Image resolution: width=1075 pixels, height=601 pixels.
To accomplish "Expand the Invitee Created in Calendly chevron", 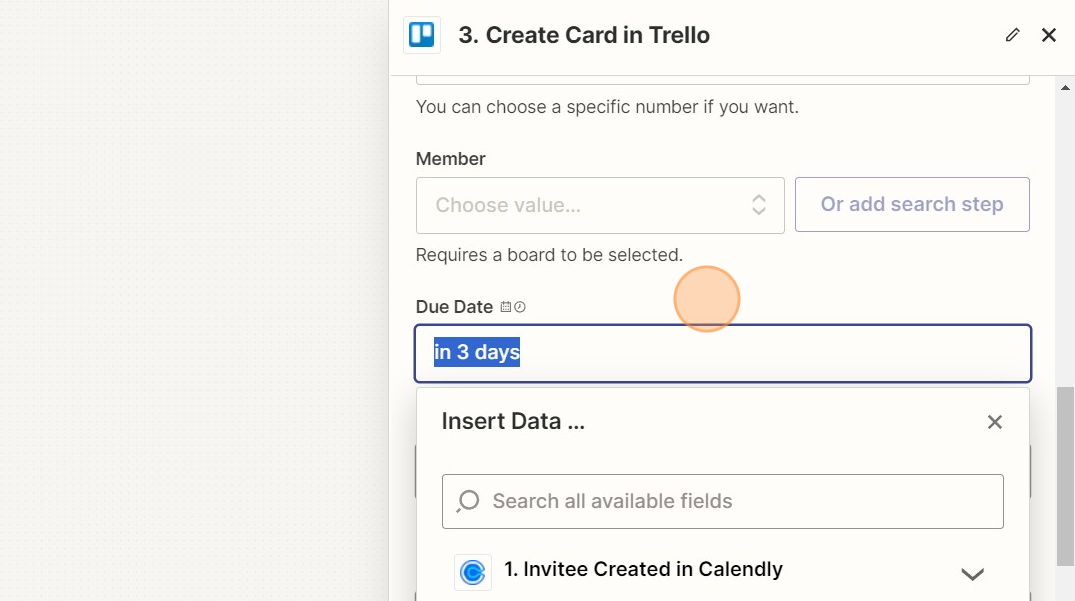I will point(972,574).
